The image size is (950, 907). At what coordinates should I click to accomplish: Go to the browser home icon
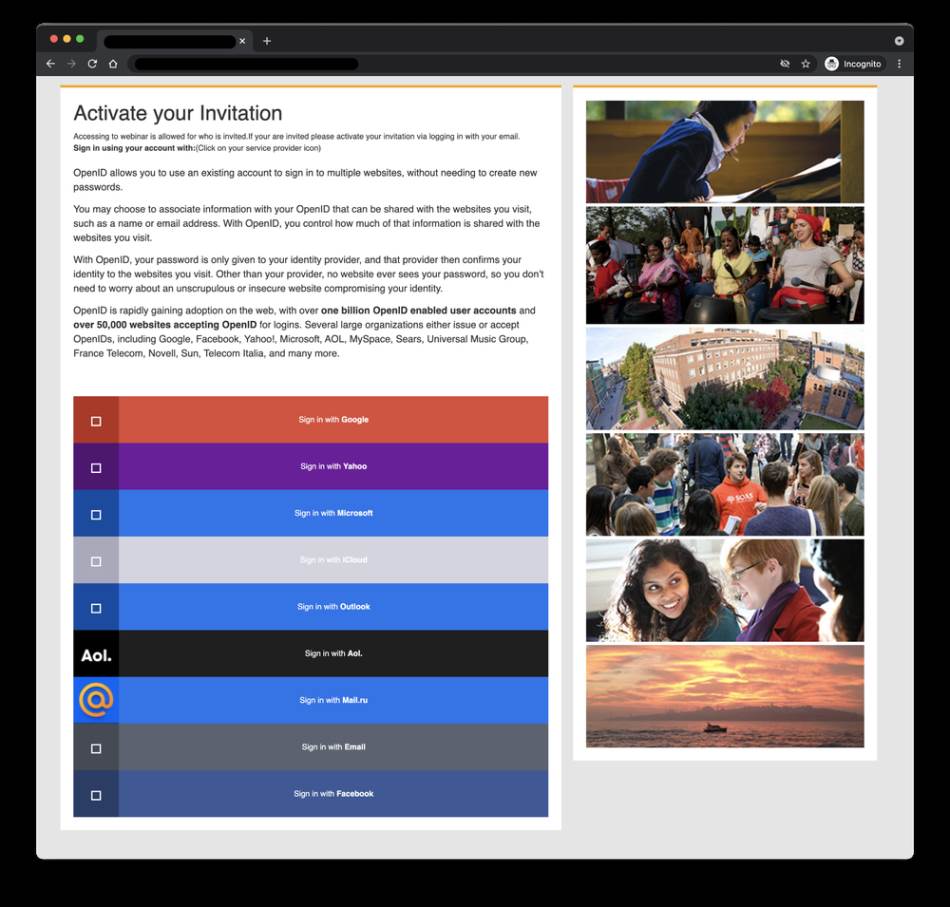click(113, 64)
